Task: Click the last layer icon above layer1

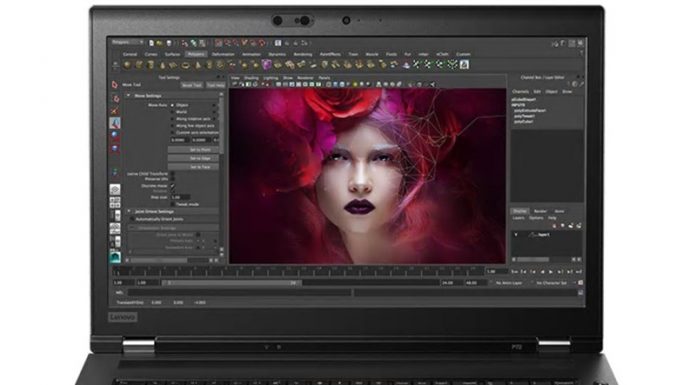Action: [x=579, y=226]
